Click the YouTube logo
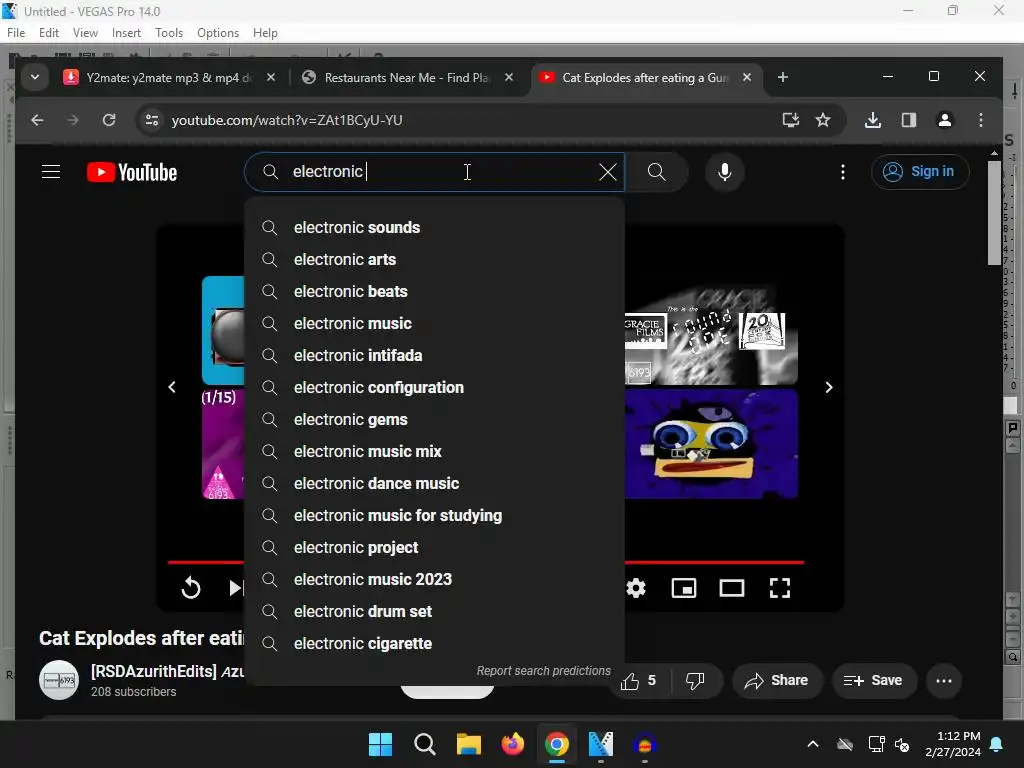The width and height of the screenshot is (1024, 768). (132, 172)
